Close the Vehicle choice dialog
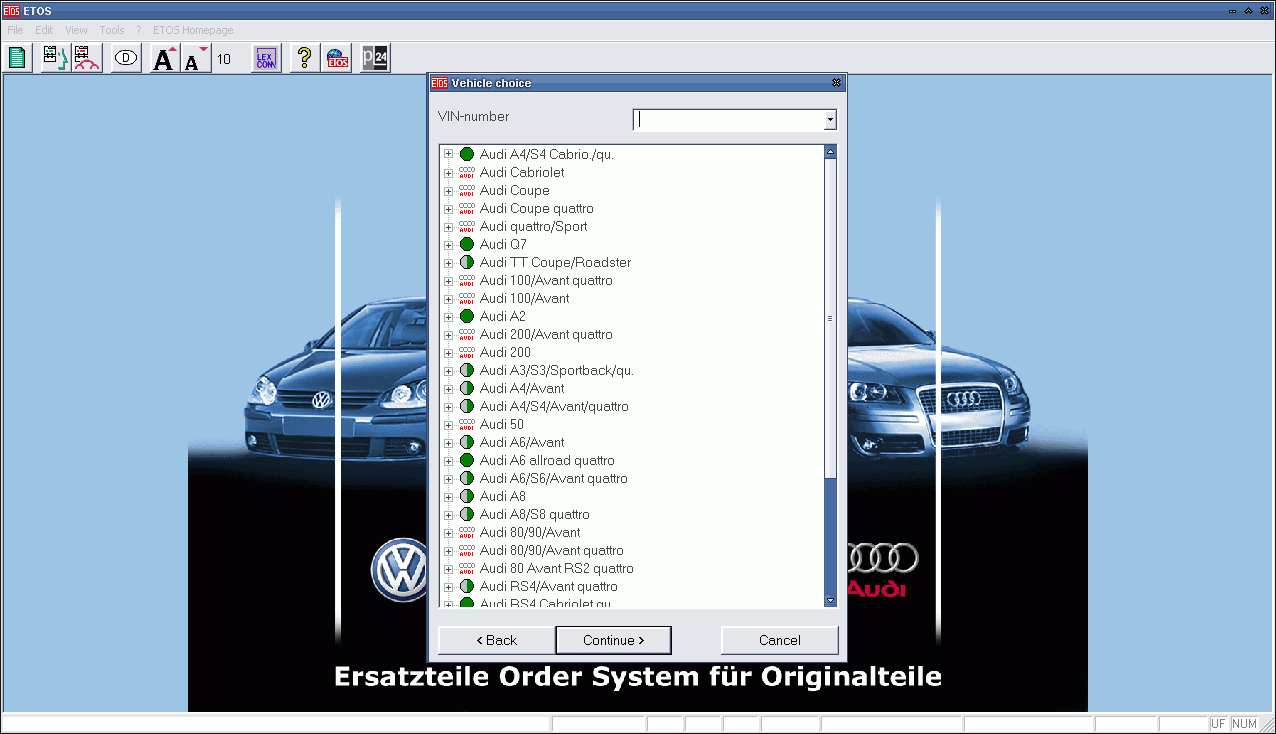 [837, 83]
